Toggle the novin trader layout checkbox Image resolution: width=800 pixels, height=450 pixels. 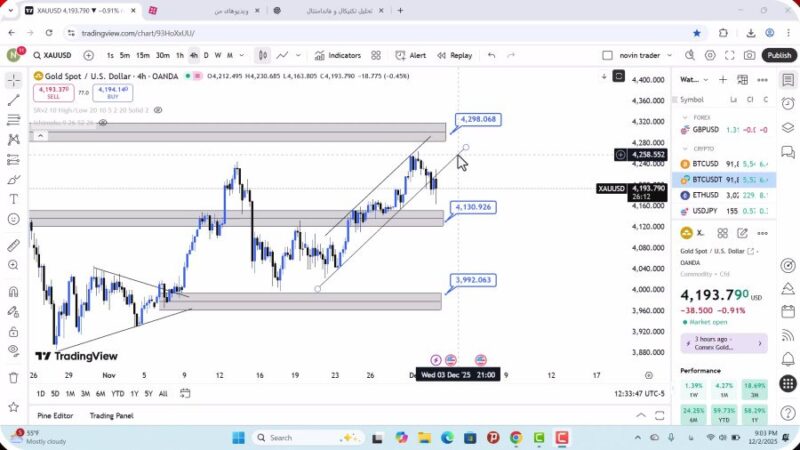(x=608, y=56)
